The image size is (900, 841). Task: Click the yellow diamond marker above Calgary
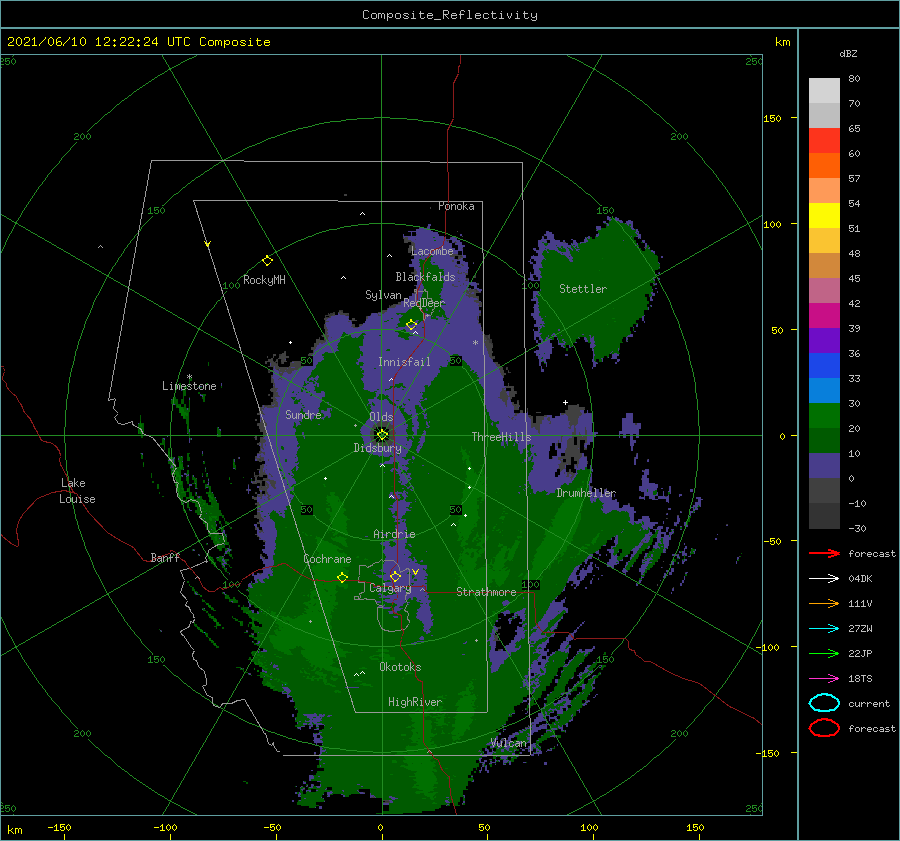[x=395, y=576]
